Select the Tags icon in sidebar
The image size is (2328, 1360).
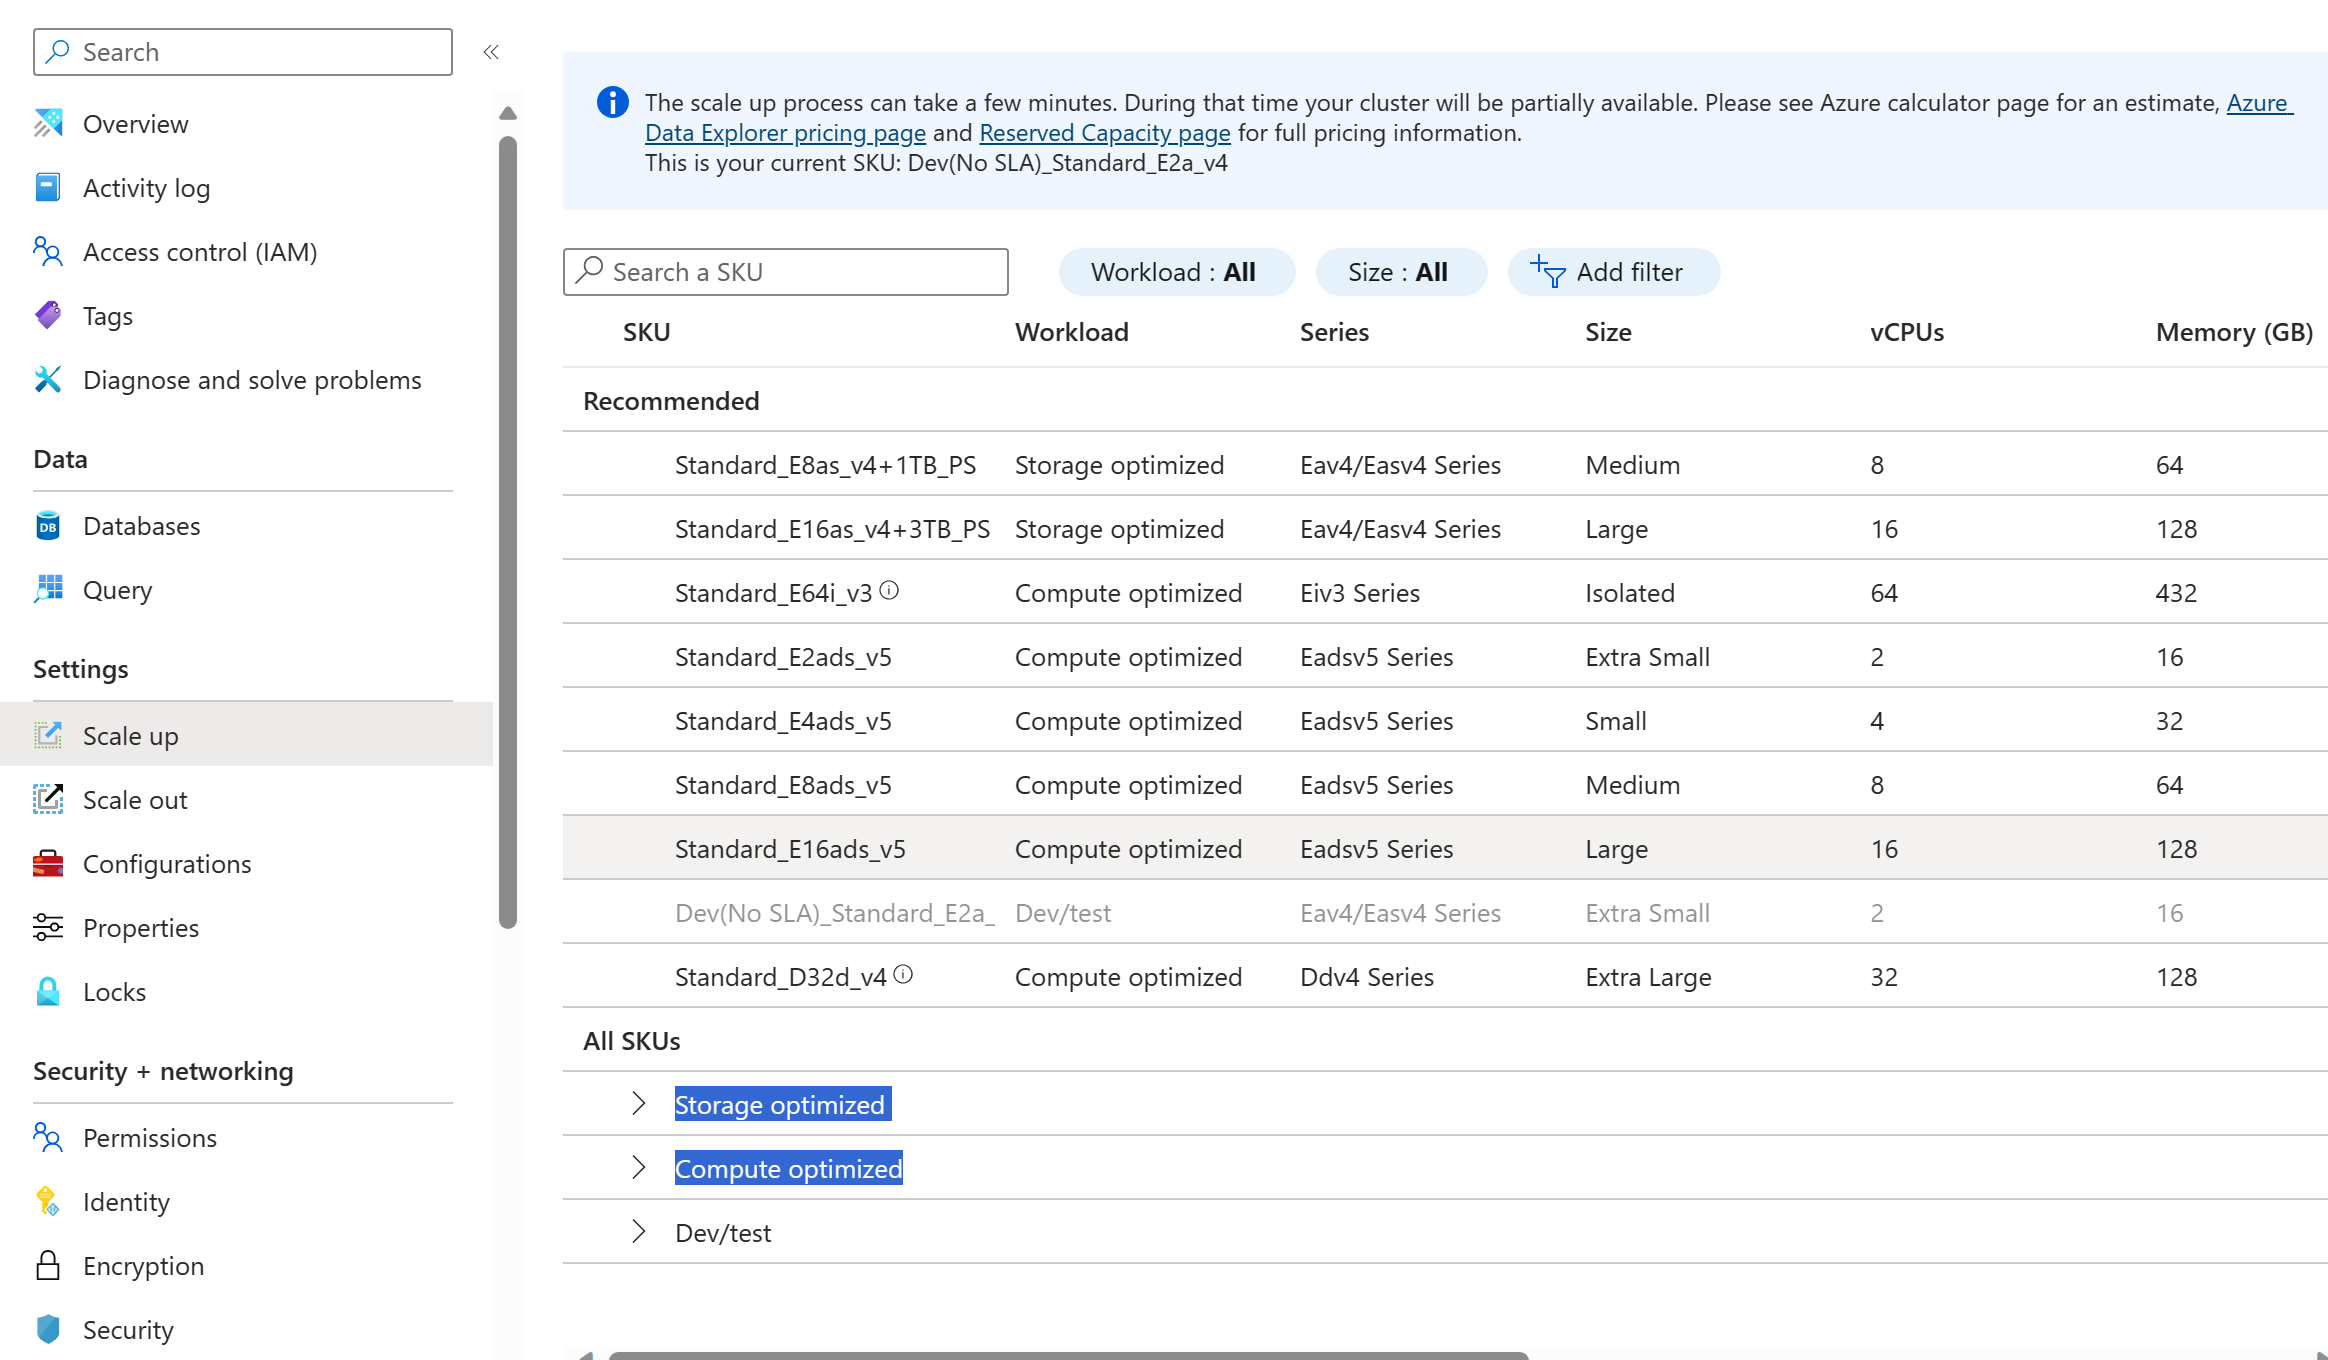(47, 315)
